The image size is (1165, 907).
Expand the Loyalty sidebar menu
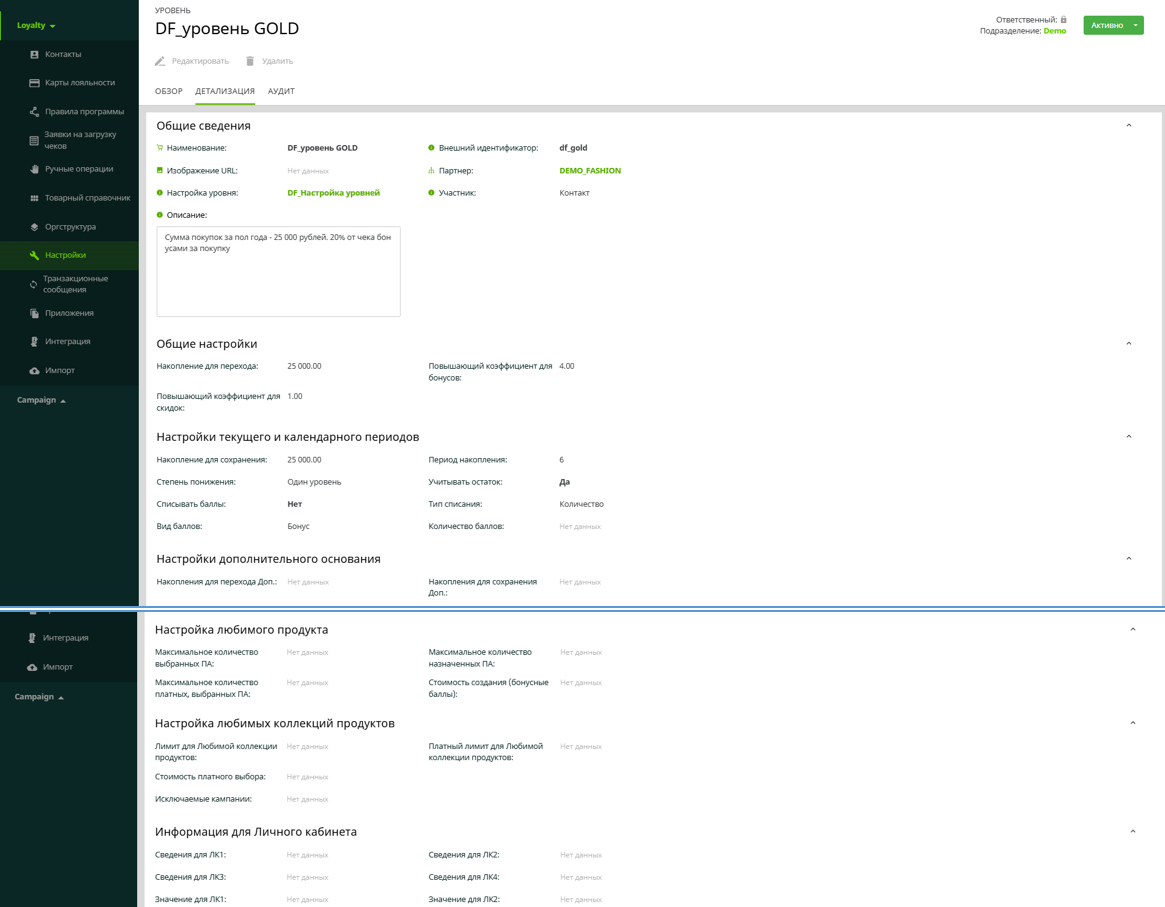click(37, 25)
